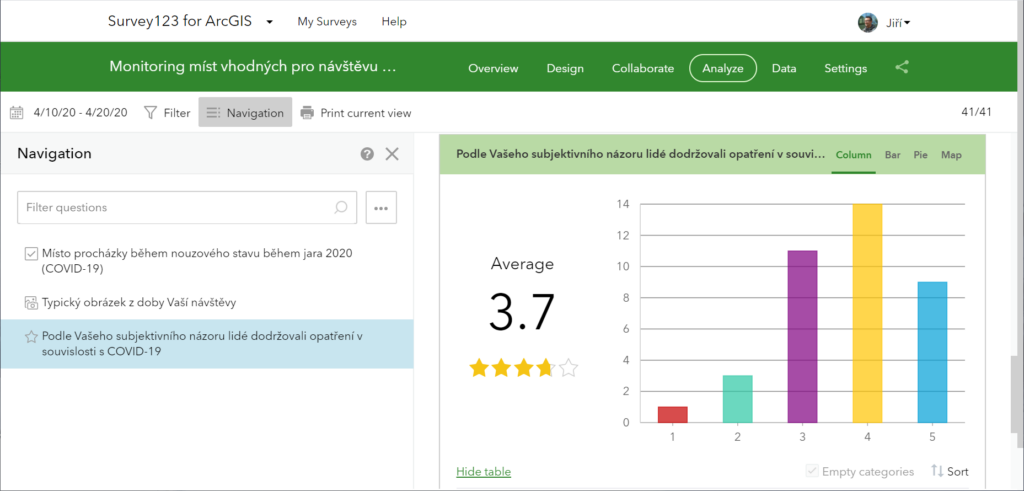Click the yellow bar for rating 4

pos(866,312)
